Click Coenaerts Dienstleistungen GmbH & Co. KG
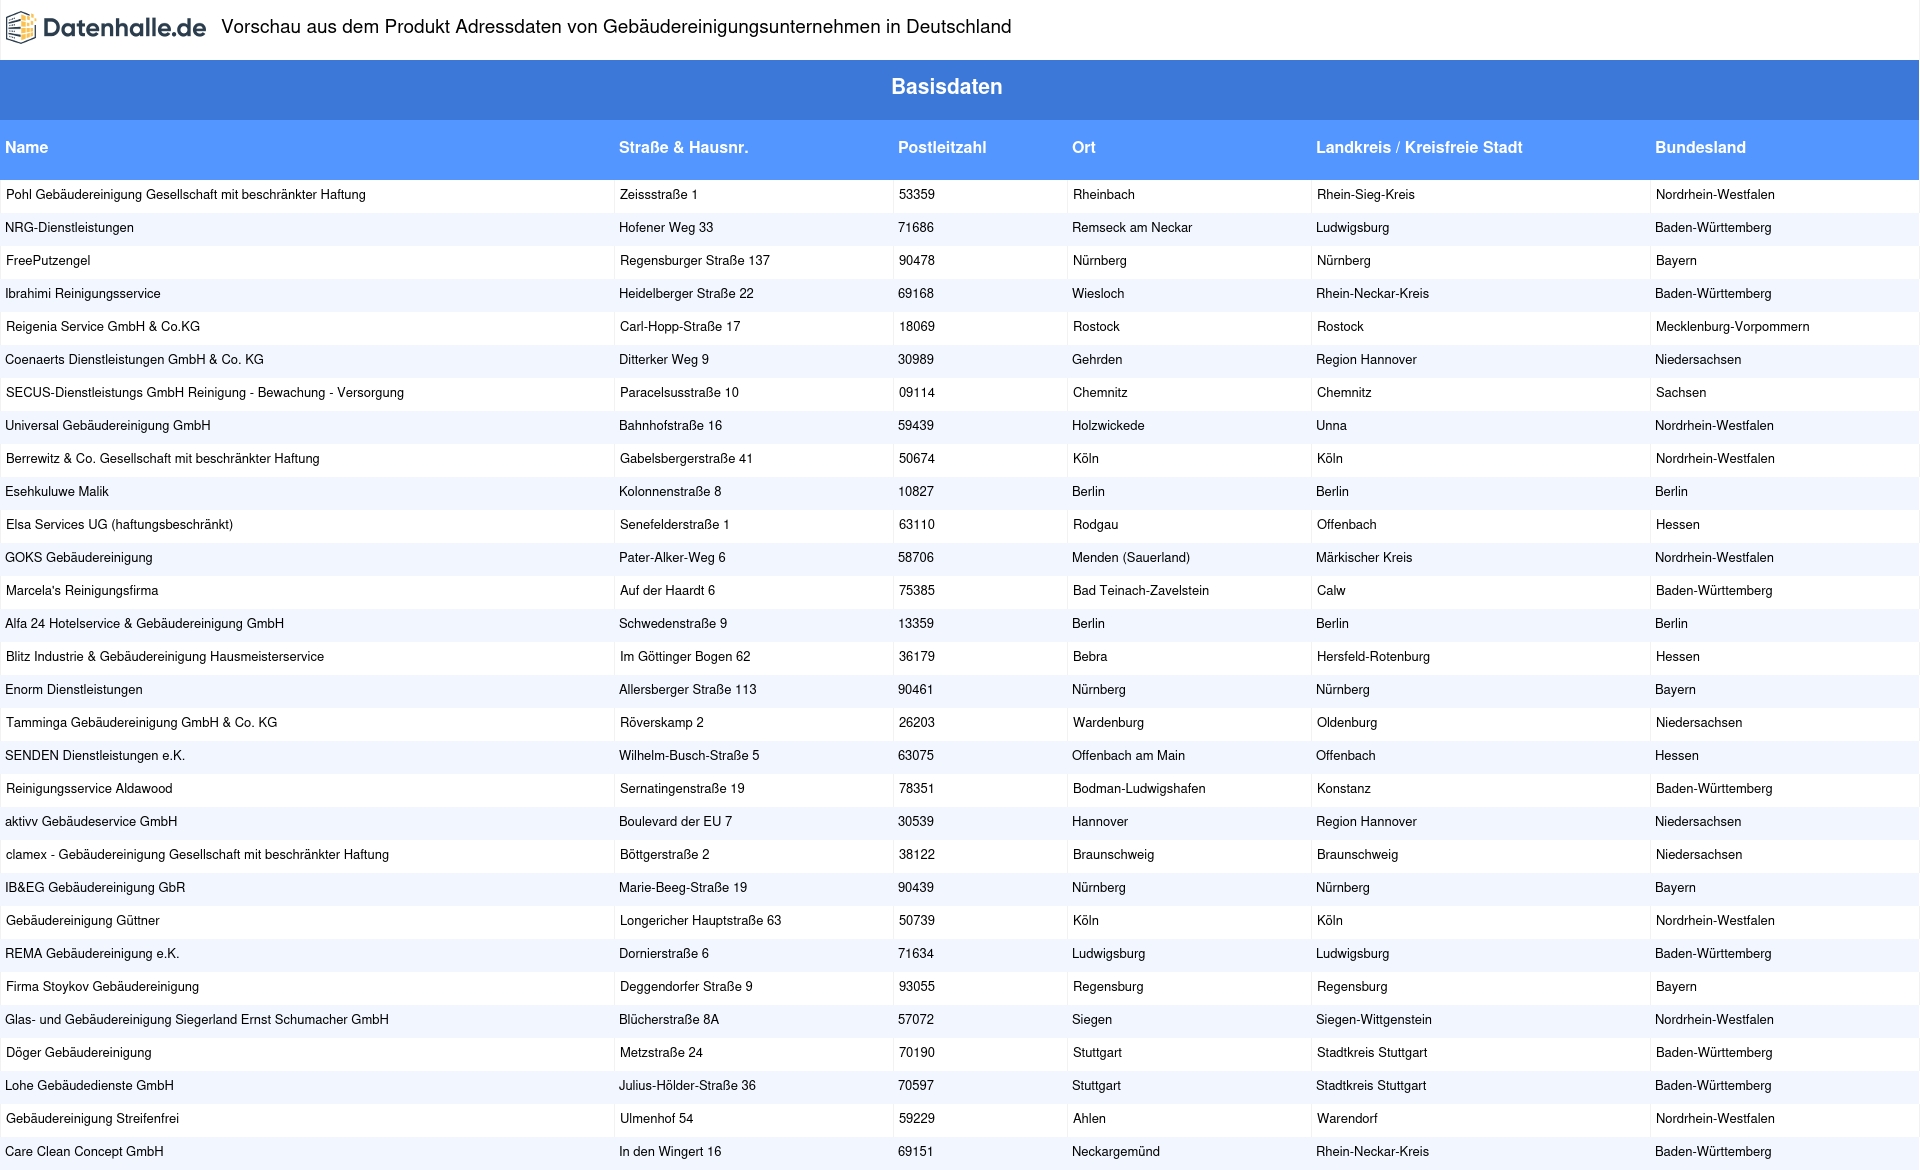1920x1170 pixels. (135, 360)
